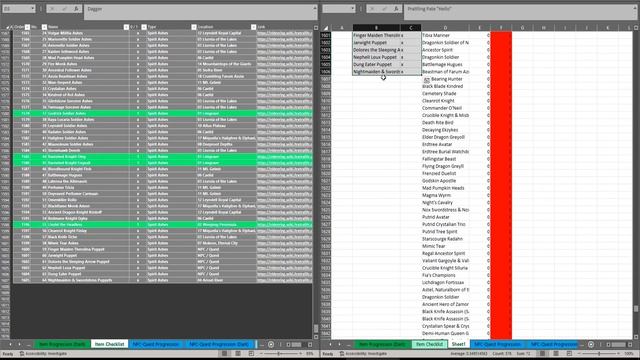The width and height of the screenshot is (640, 360).
Task: Select red filled cell in column F
Action: point(501,185)
